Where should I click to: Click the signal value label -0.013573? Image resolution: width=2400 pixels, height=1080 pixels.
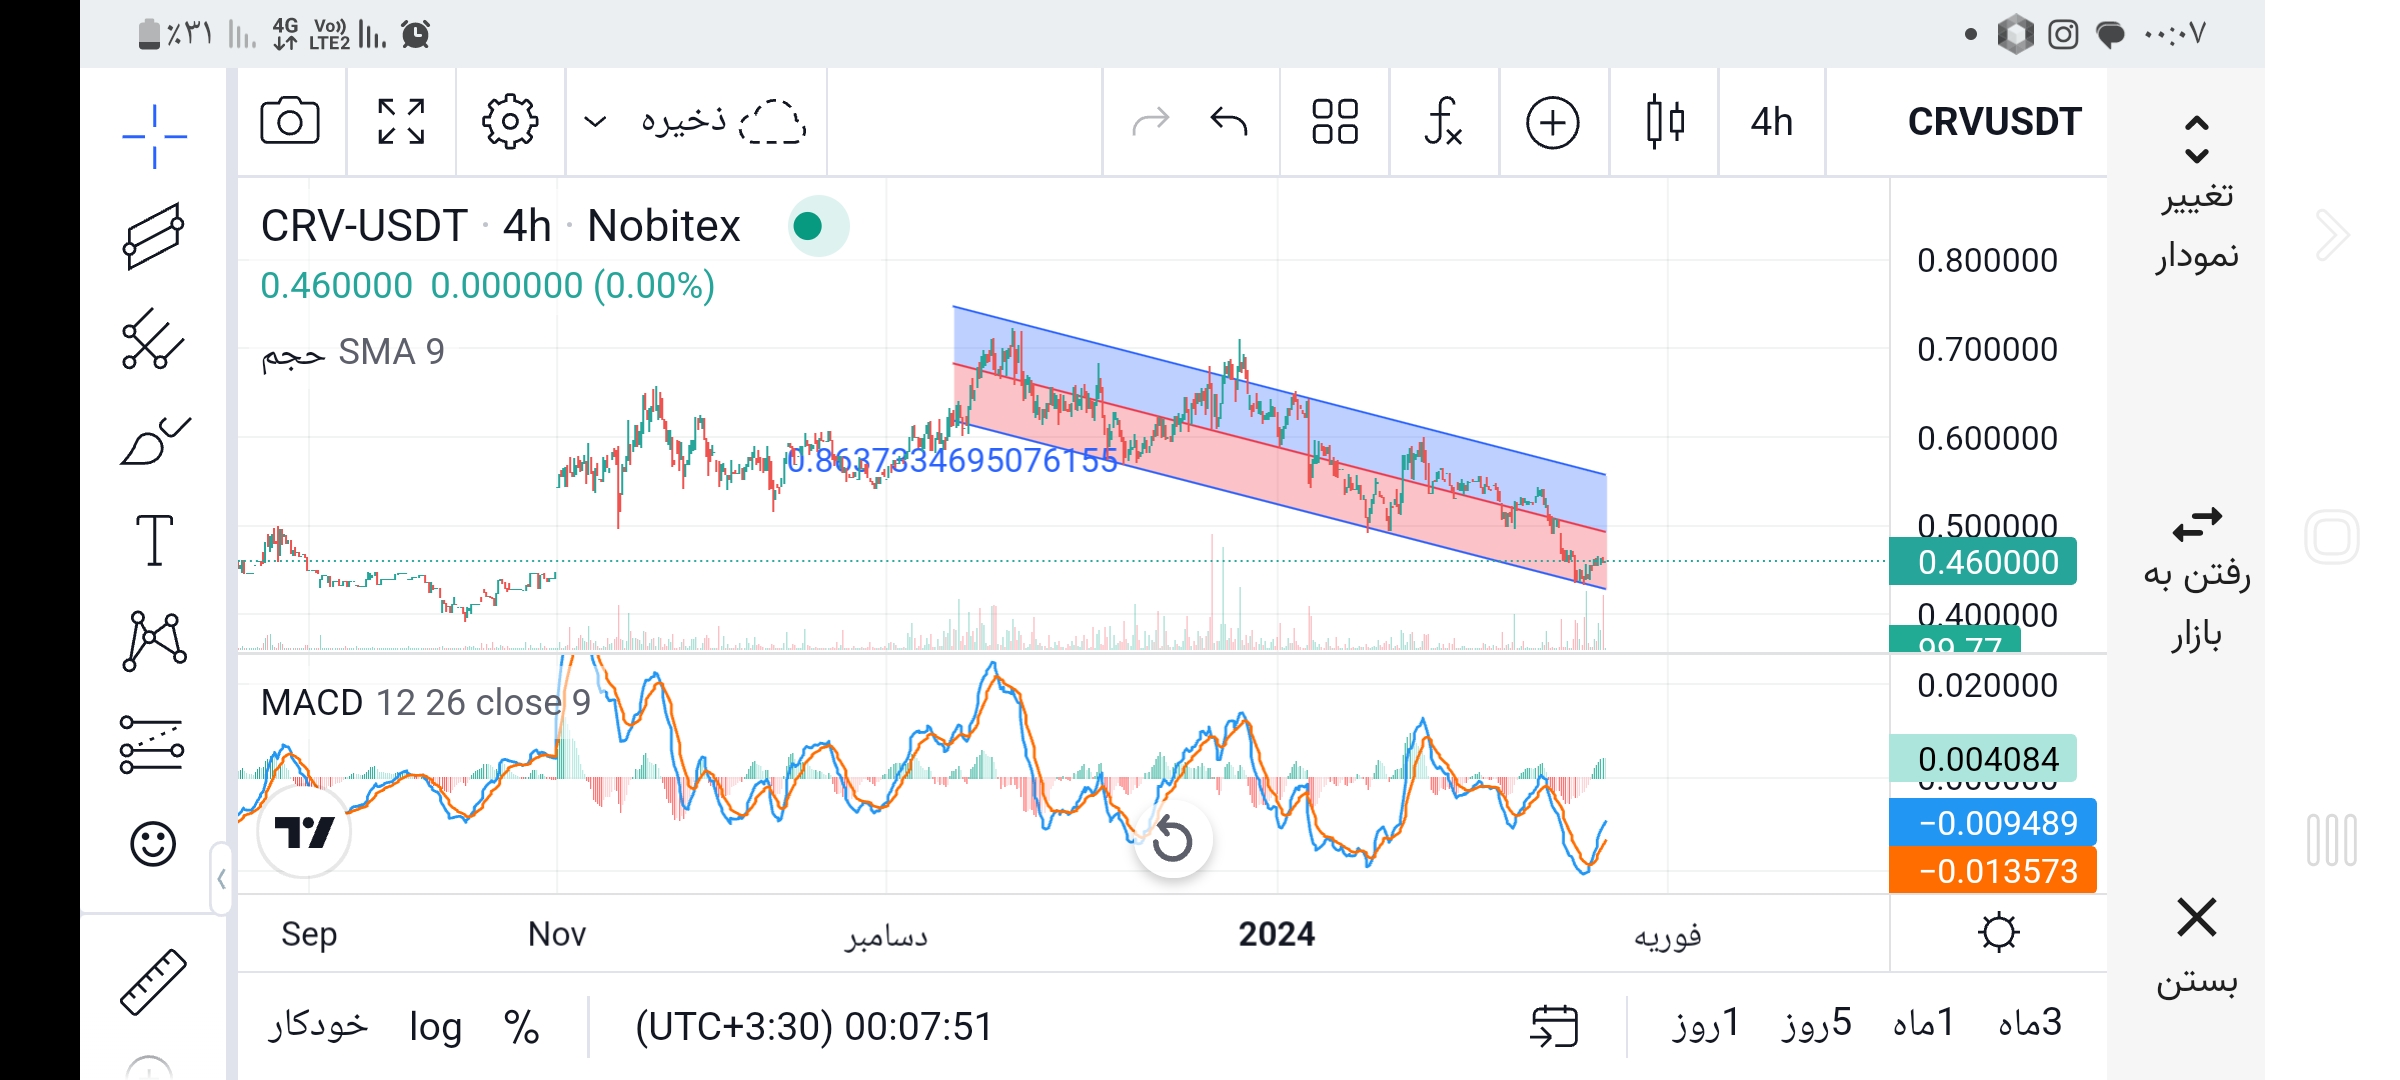(1992, 871)
